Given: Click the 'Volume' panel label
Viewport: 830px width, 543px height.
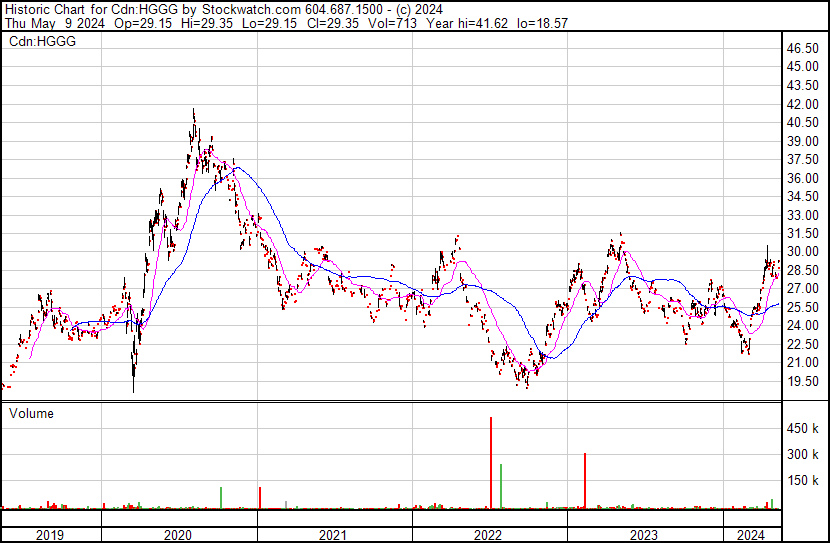Looking at the screenshot, I should click(31, 413).
